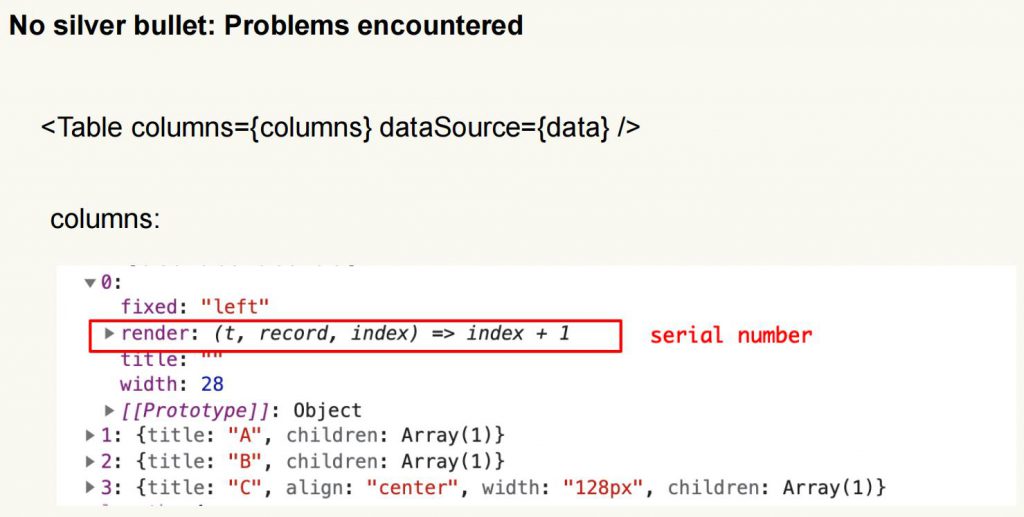Click the Table columns code line

click(x=340, y=128)
